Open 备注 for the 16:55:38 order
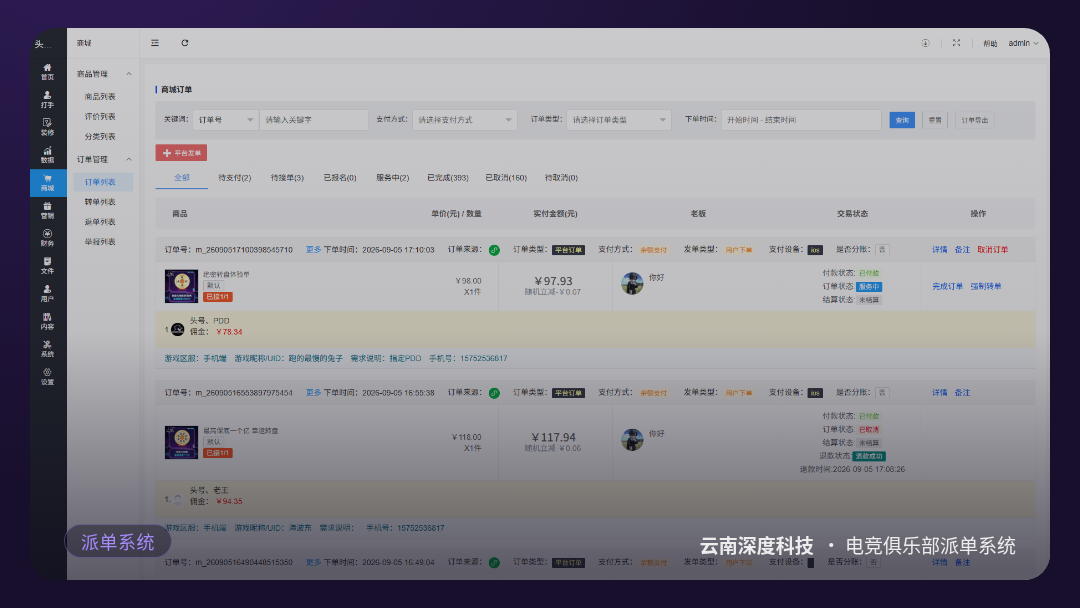This screenshot has height=608, width=1080. tap(962, 392)
